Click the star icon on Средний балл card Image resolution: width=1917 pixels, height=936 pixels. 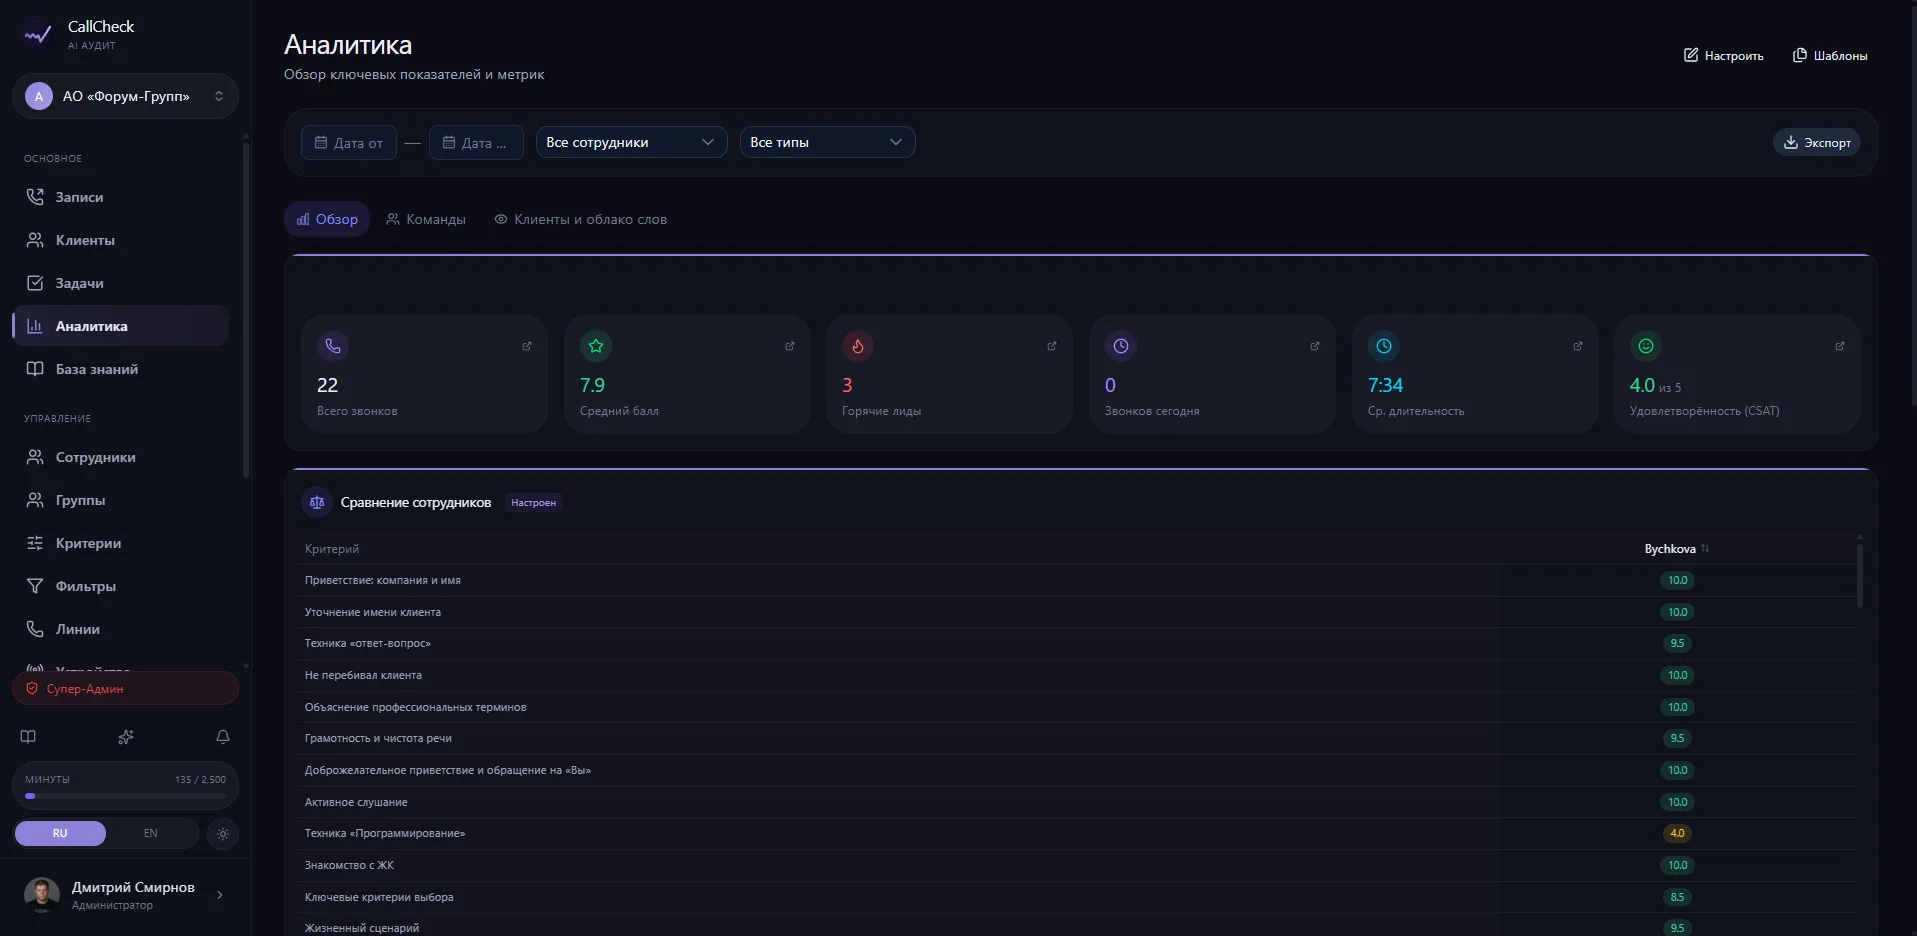[596, 346]
